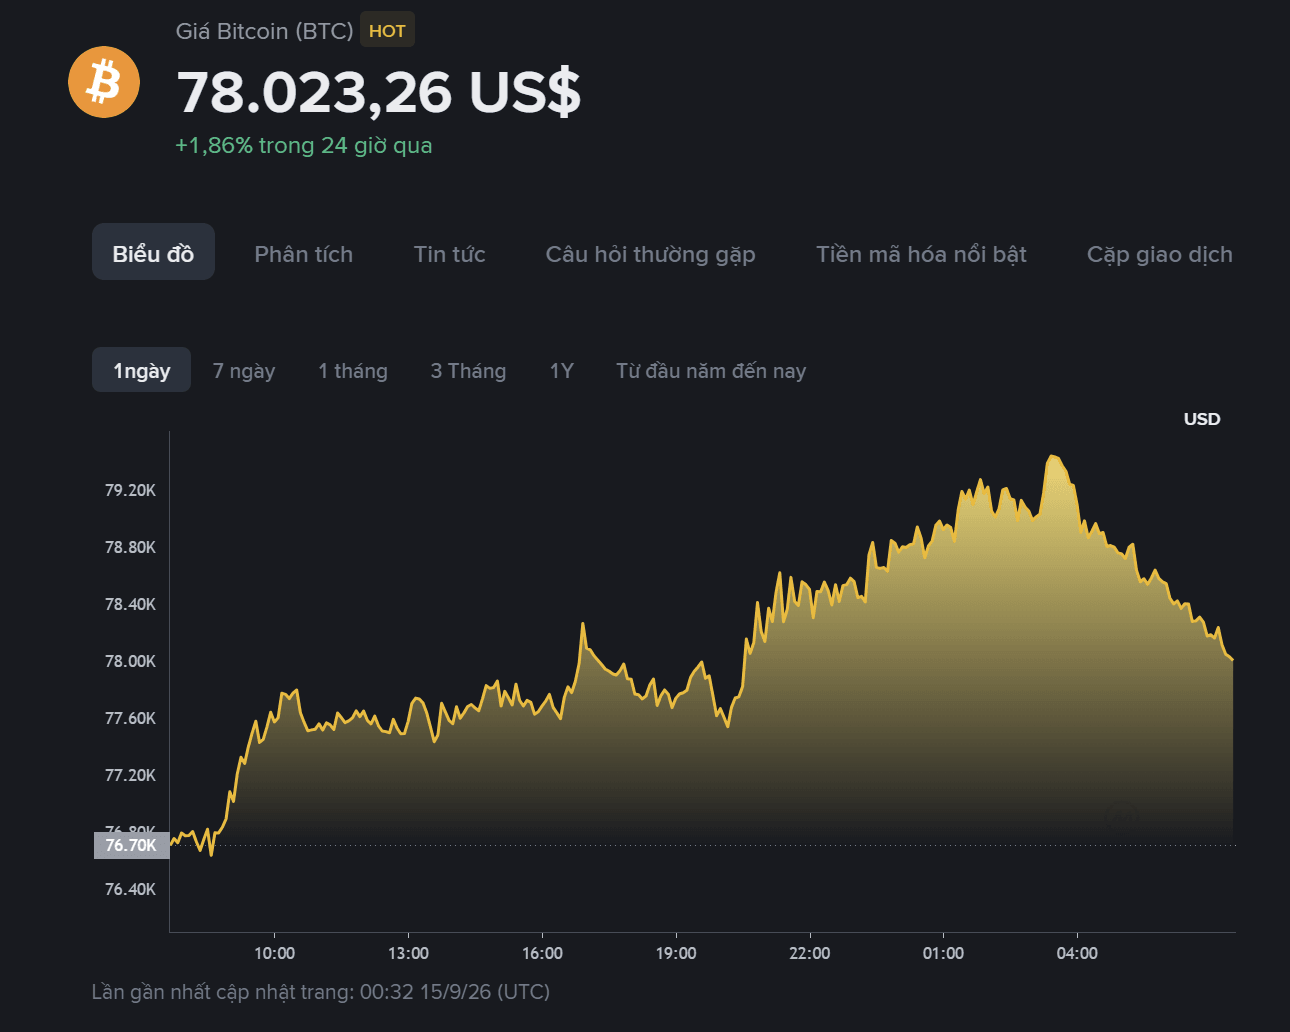Image resolution: width=1290 pixels, height=1032 pixels.
Task: Click the 76.40K y-axis label
Action: [130, 889]
